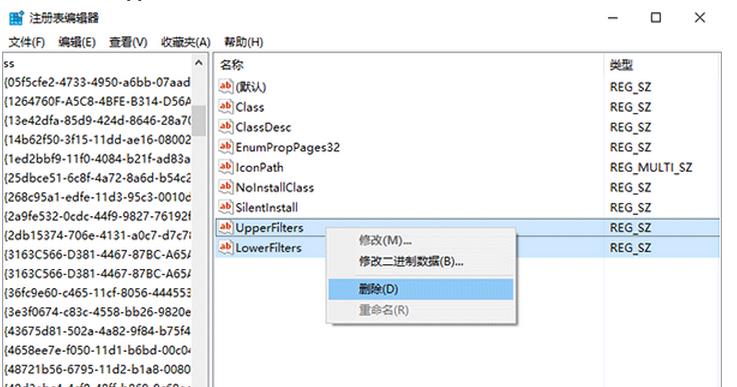Select the Class value string icon
Screen dimensions: 737x387
pos(226,106)
